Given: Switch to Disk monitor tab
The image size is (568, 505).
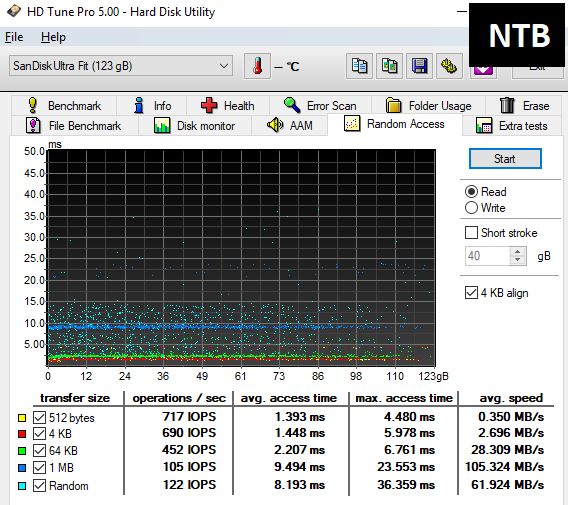Looking at the screenshot, I should click(195, 126).
